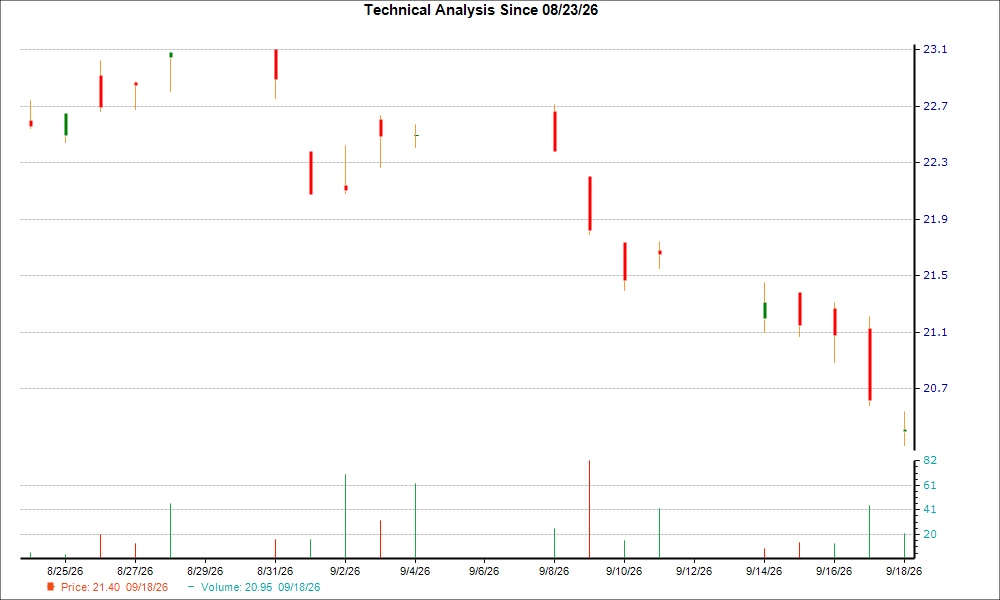1000x600 pixels.
Task: Click the 20.7 price axis label
Action: tap(936, 388)
